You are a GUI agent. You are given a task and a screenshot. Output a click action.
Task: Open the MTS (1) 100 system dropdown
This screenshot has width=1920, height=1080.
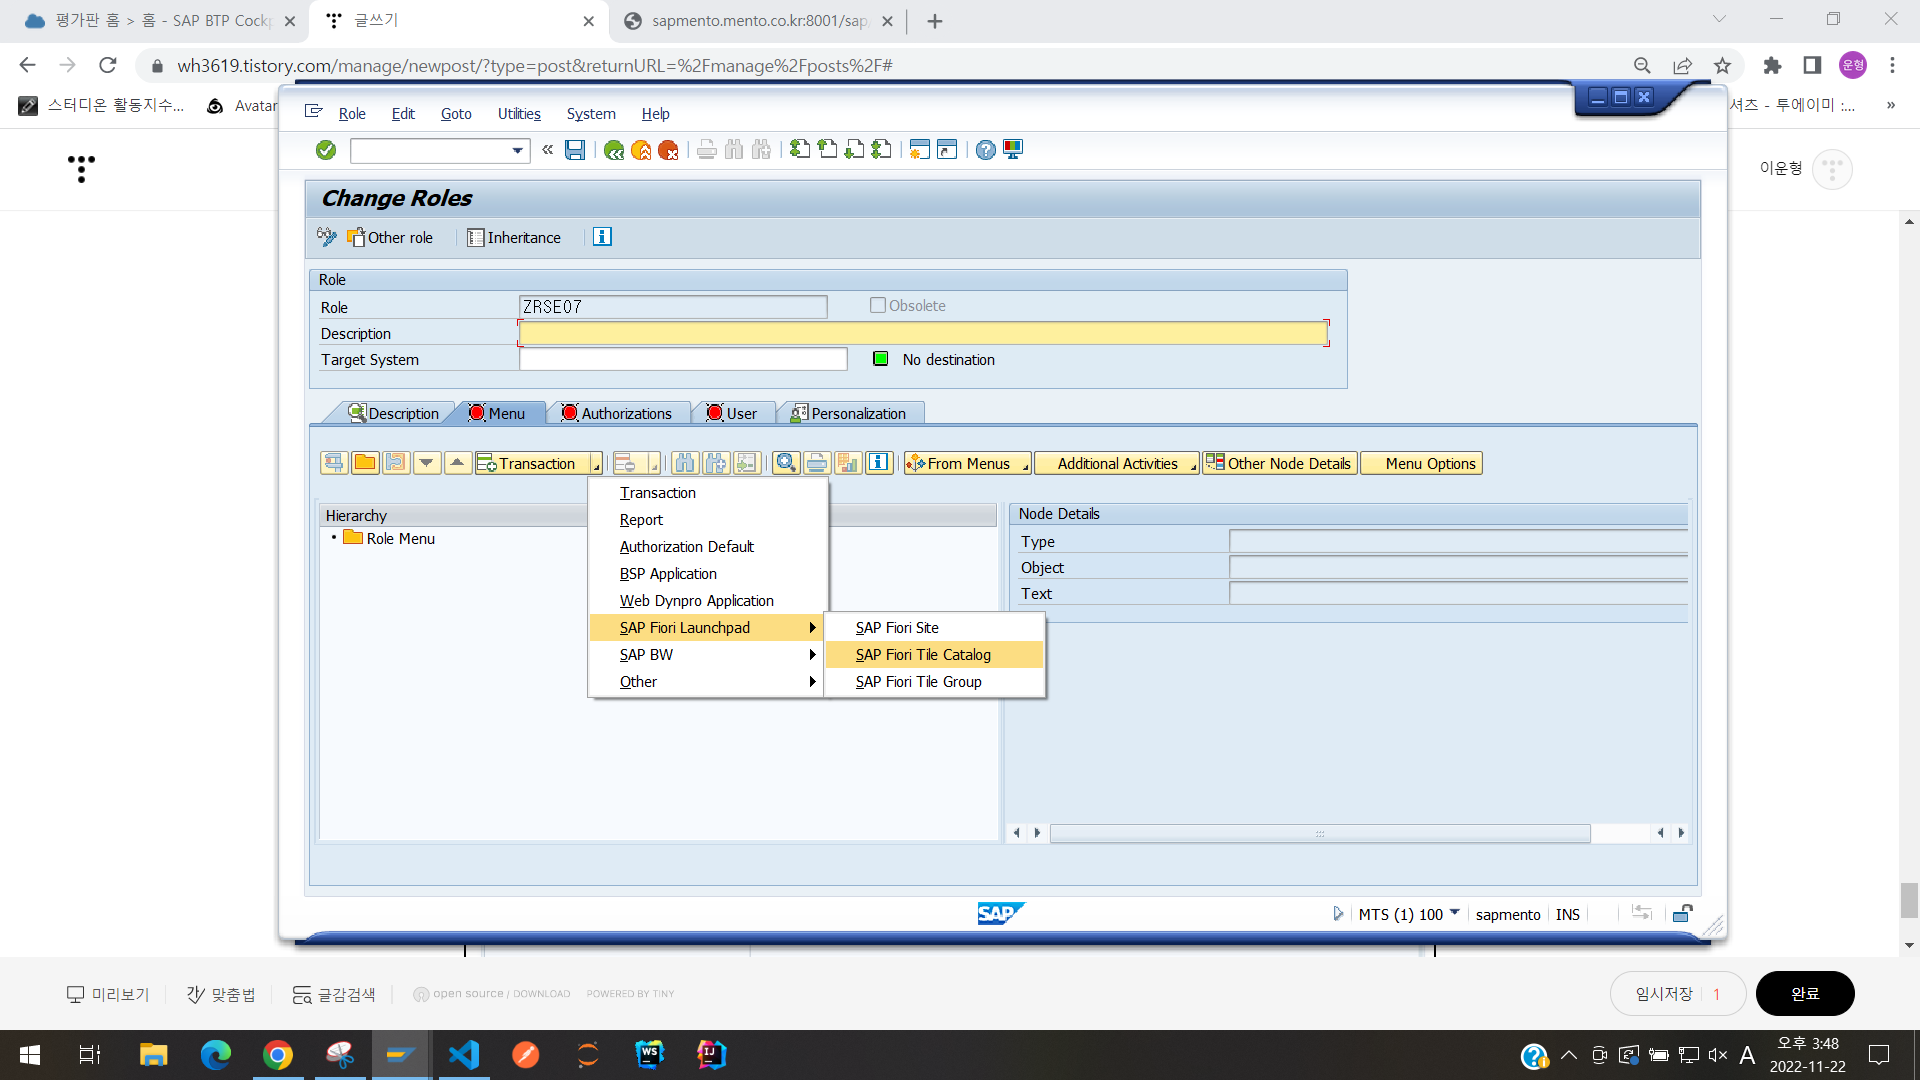1455,913
